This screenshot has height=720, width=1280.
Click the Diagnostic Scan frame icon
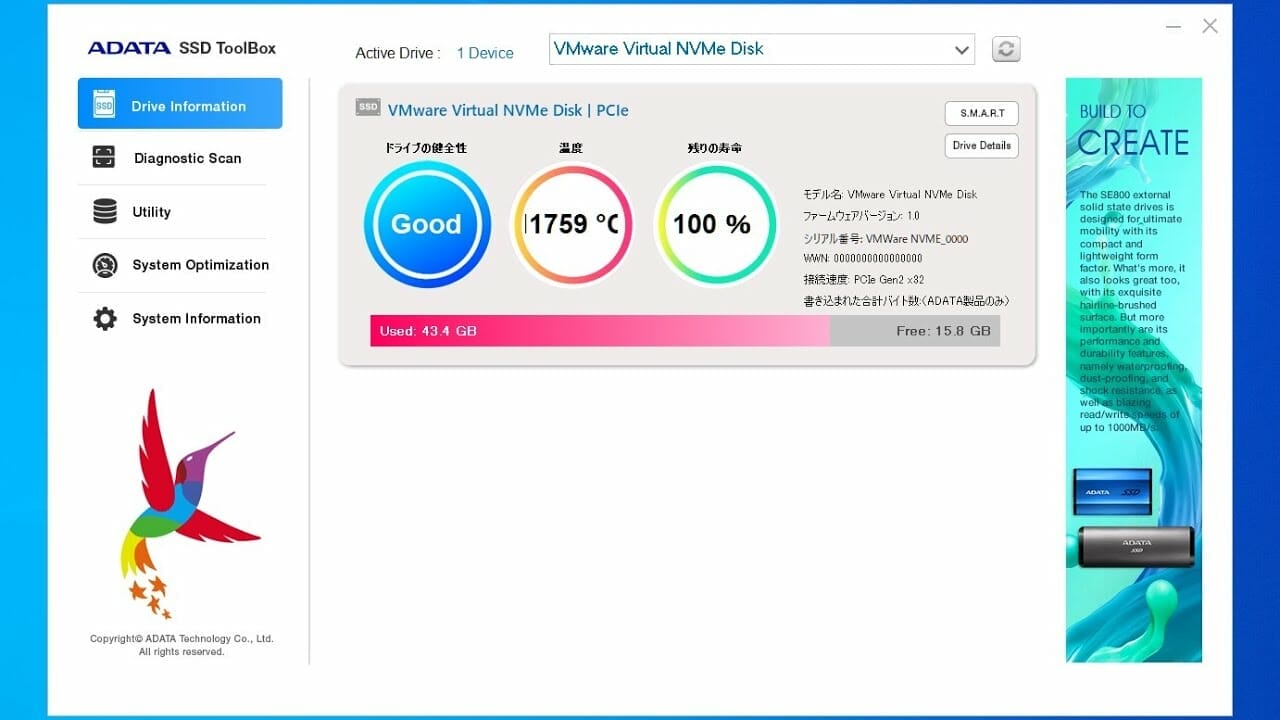click(104, 157)
